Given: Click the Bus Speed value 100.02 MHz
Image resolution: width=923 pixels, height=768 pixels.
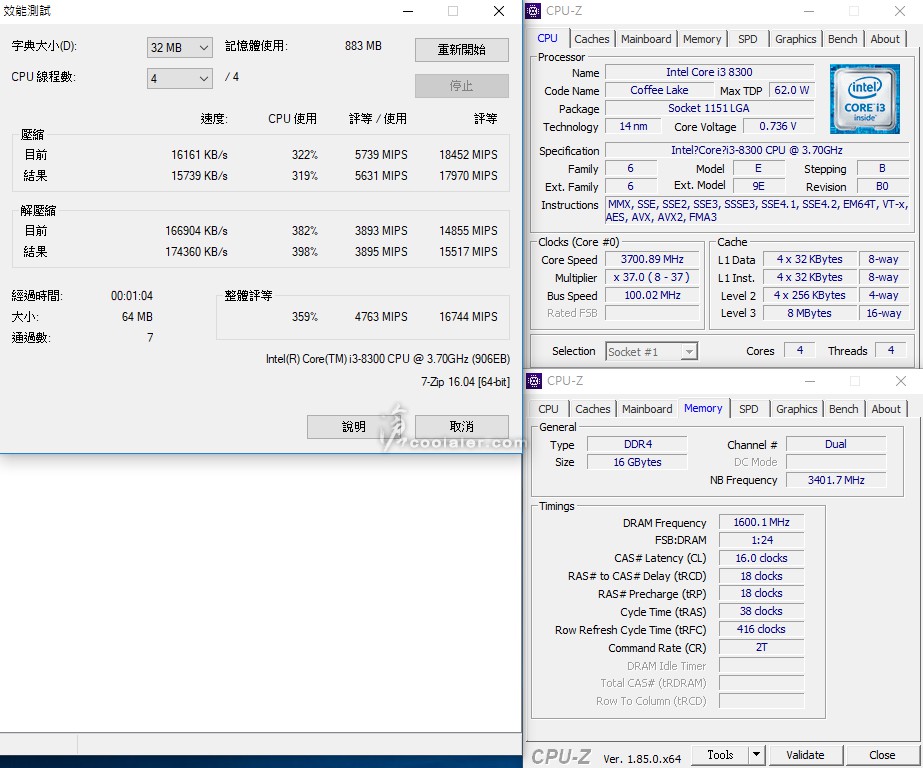Looking at the screenshot, I should pos(652,295).
